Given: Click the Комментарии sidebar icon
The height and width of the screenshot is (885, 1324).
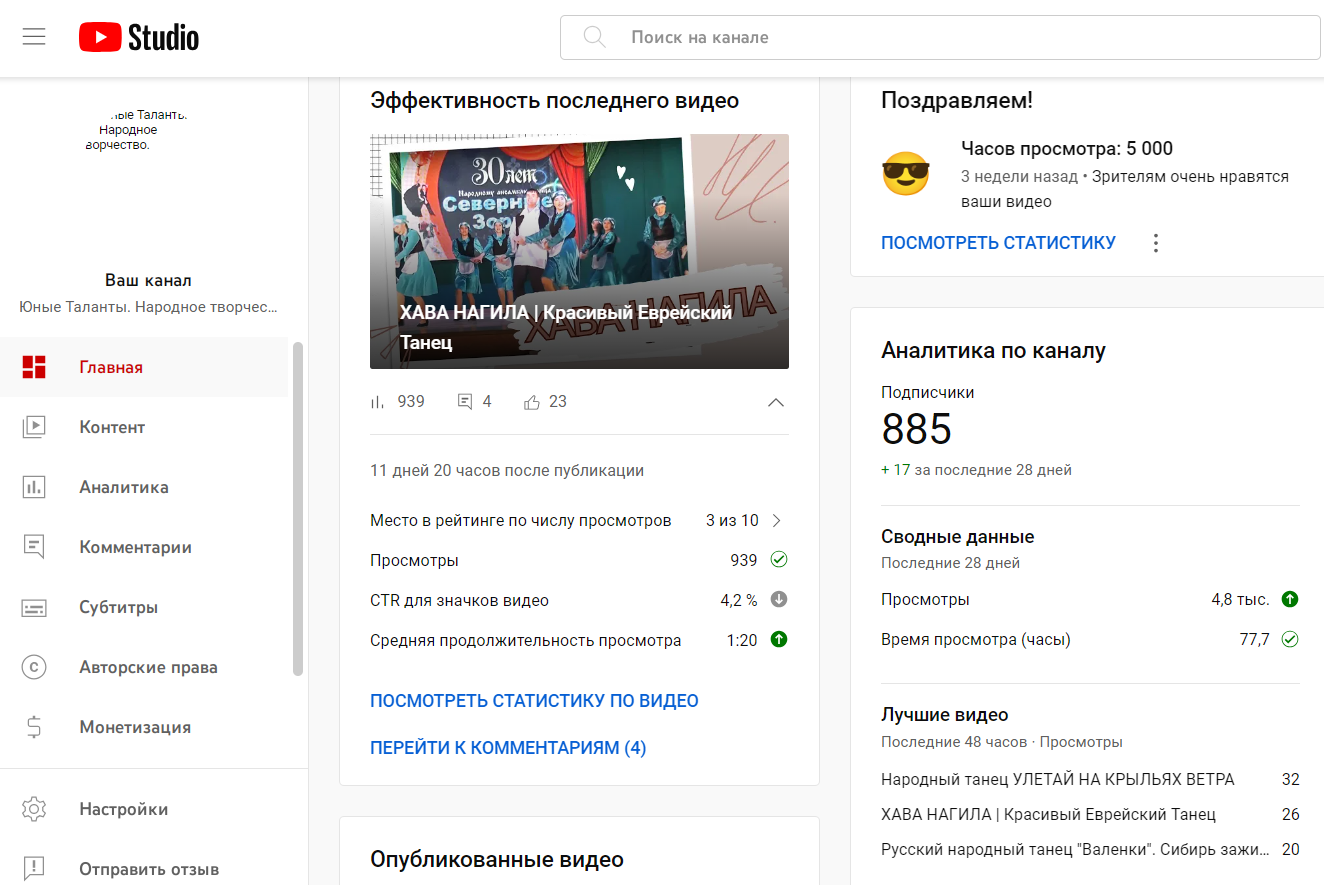Looking at the screenshot, I should (x=34, y=547).
